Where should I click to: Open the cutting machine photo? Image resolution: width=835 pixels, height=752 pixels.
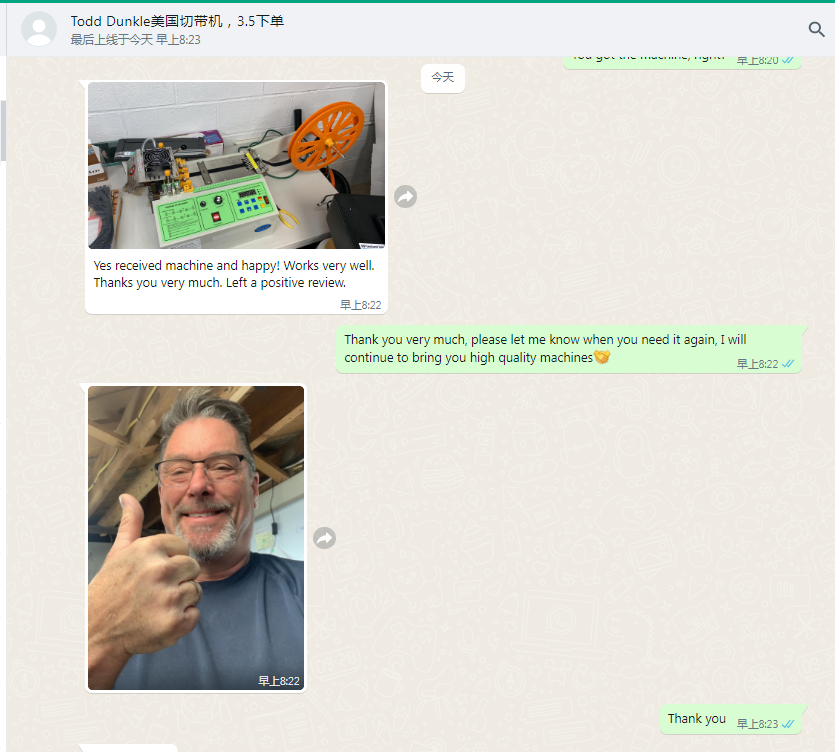tap(236, 165)
